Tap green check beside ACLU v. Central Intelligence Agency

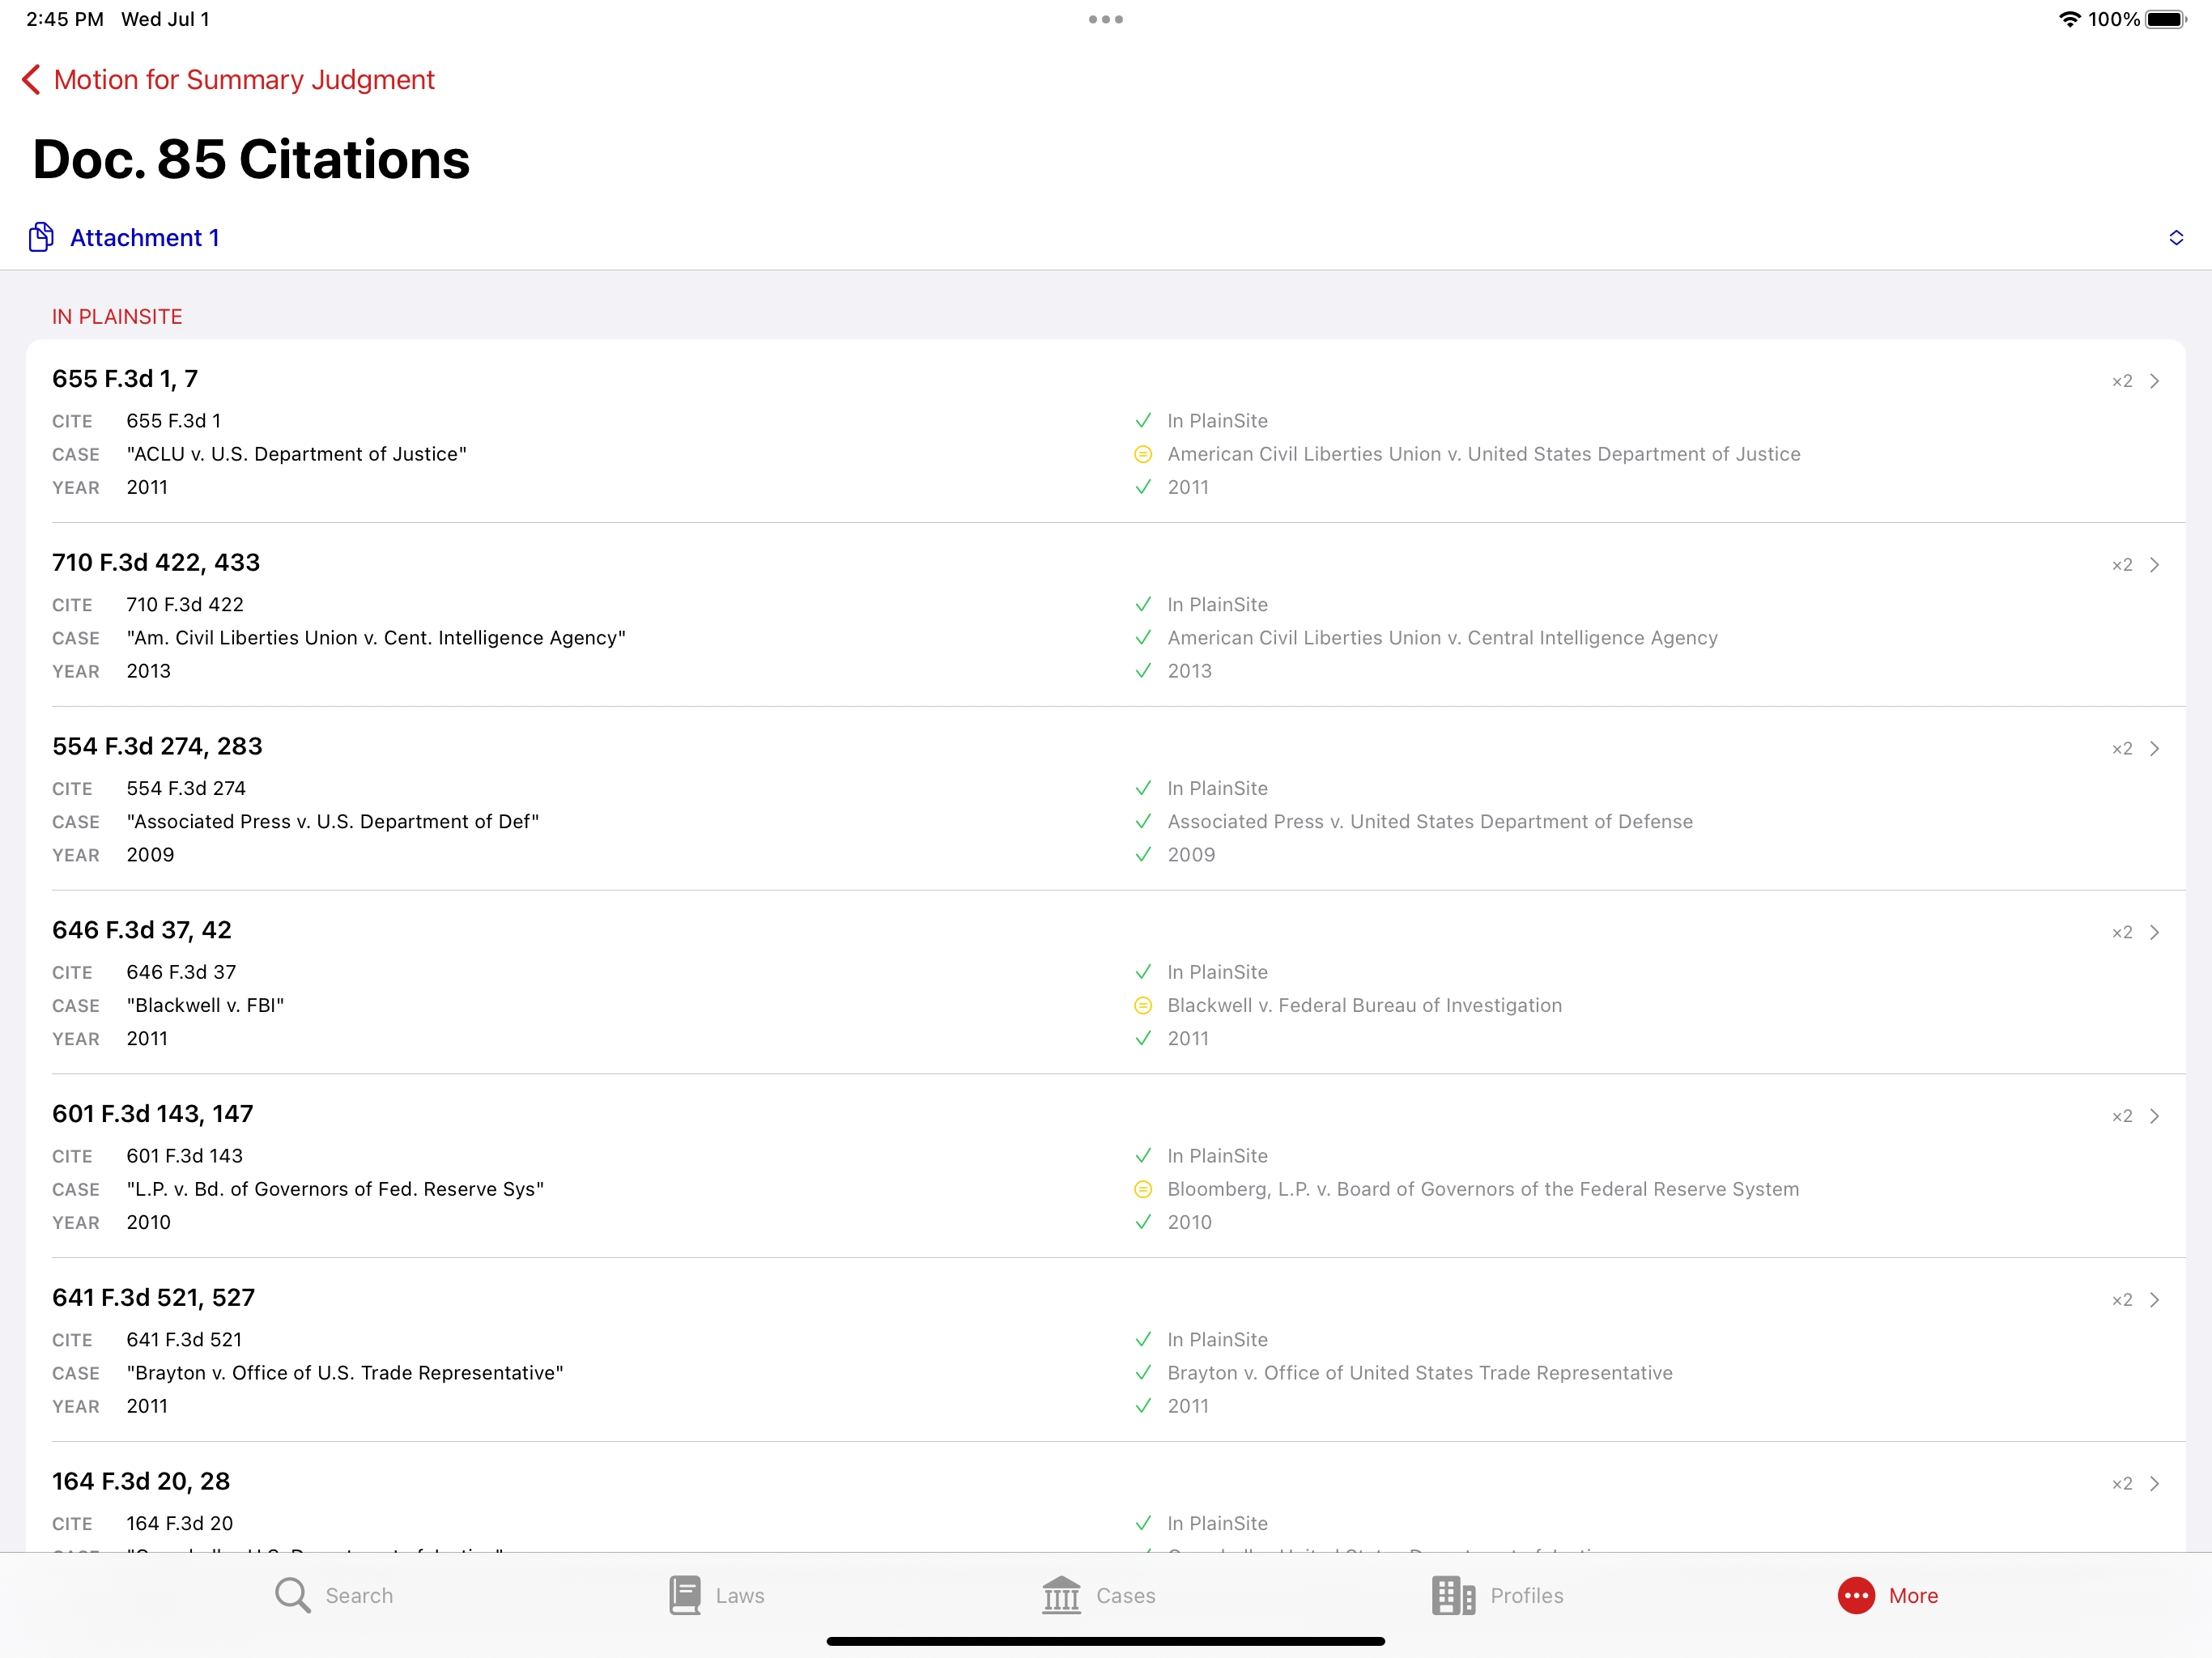point(1143,638)
